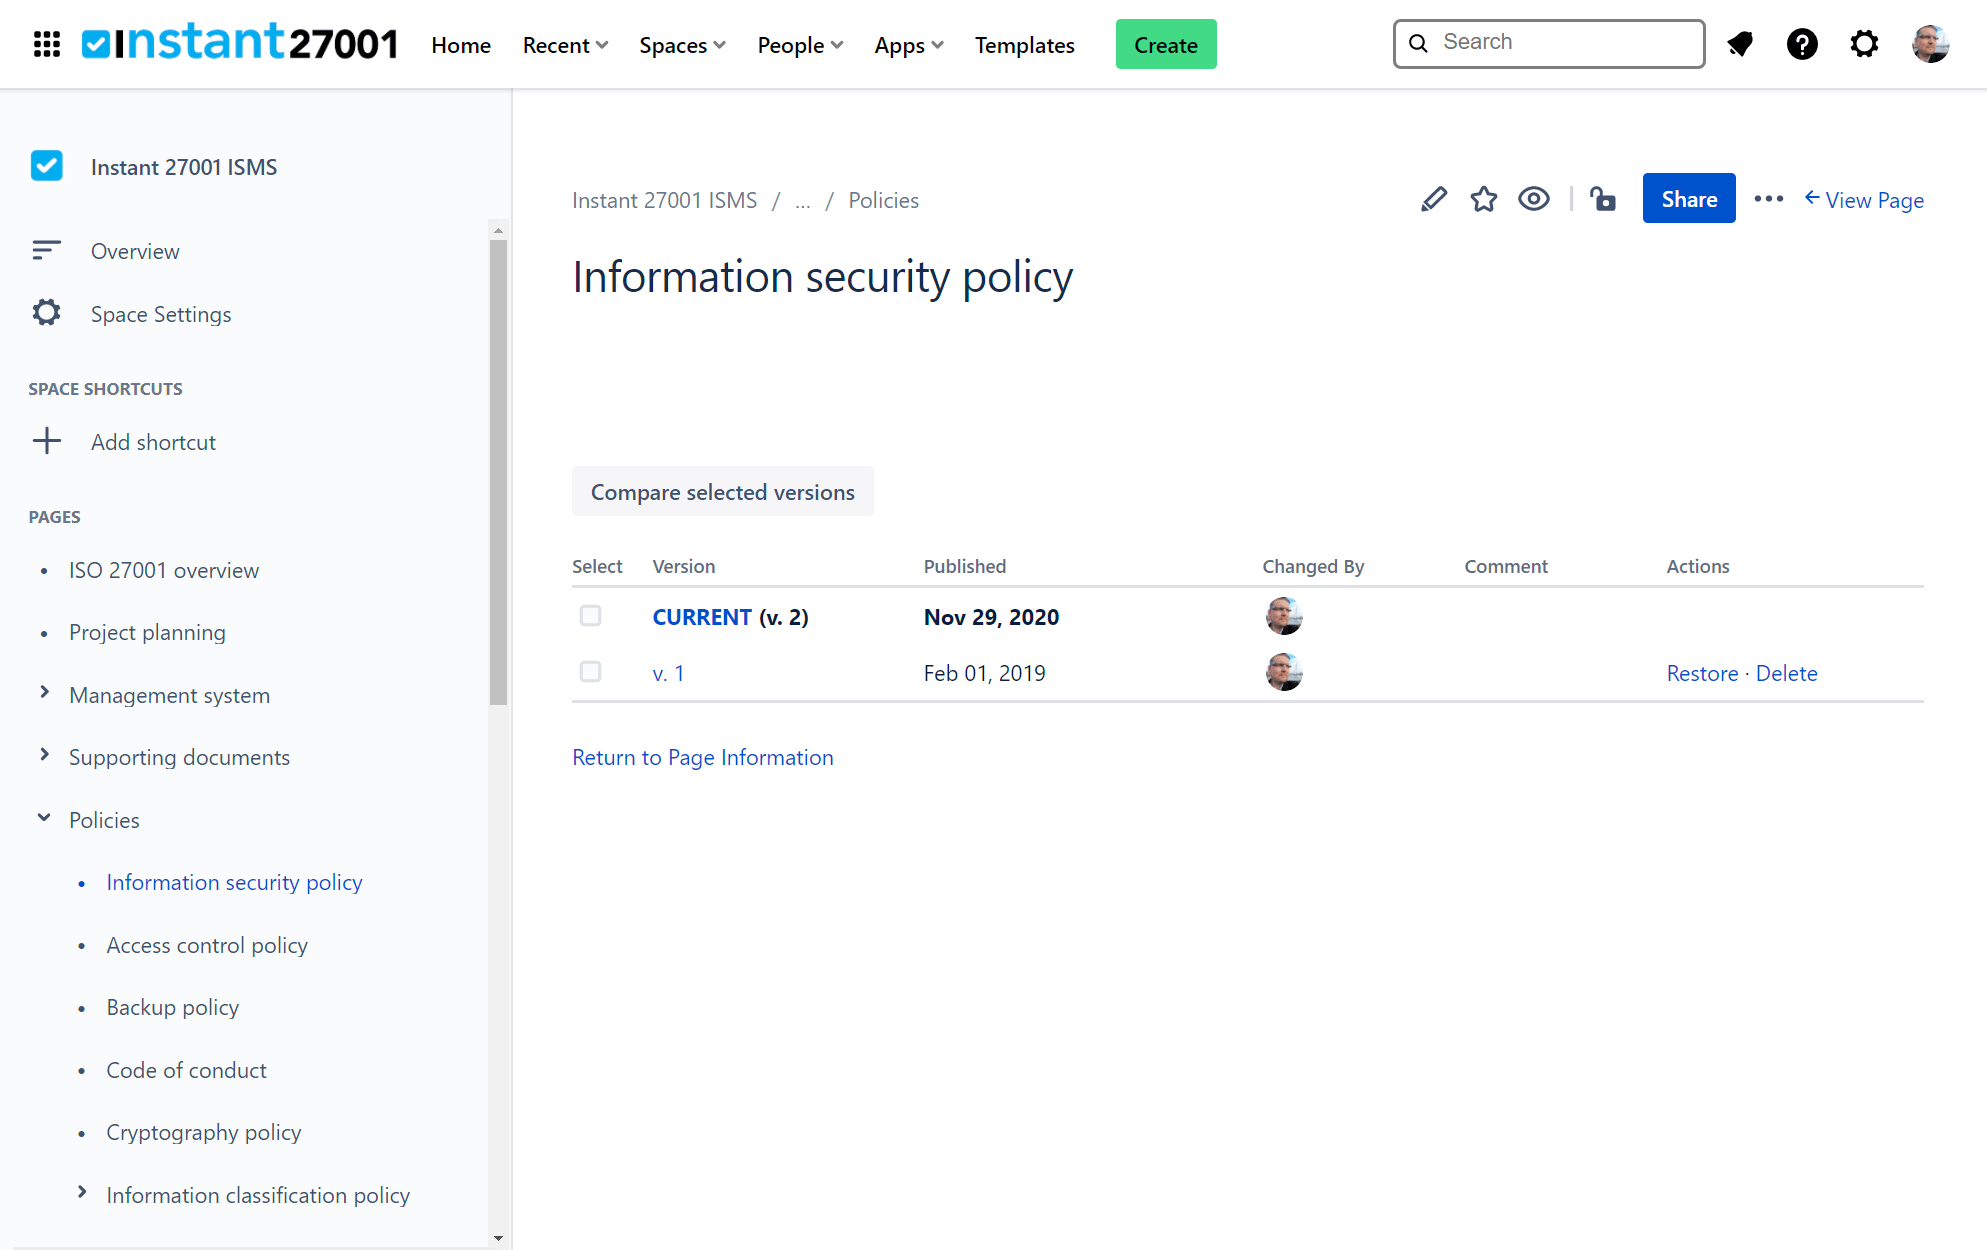
Task: Click Compare selected versions button
Action: (722, 492)
